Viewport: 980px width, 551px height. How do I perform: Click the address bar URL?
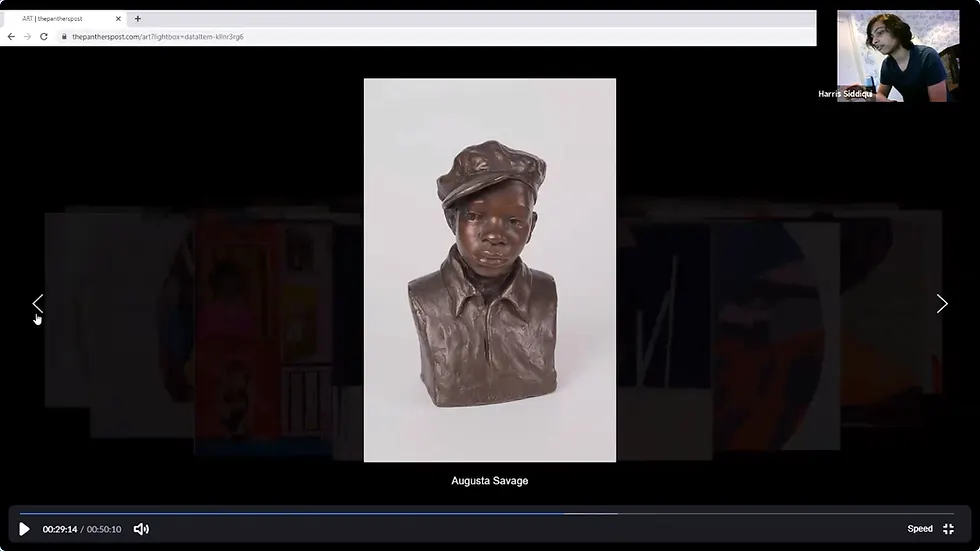coord(158,37)
